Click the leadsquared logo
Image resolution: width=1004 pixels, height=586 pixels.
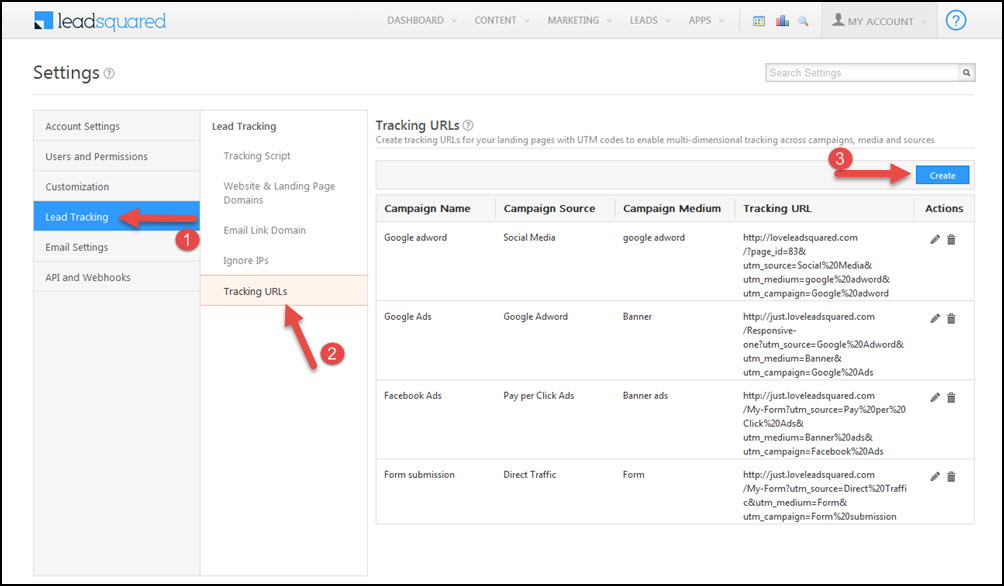100,20
